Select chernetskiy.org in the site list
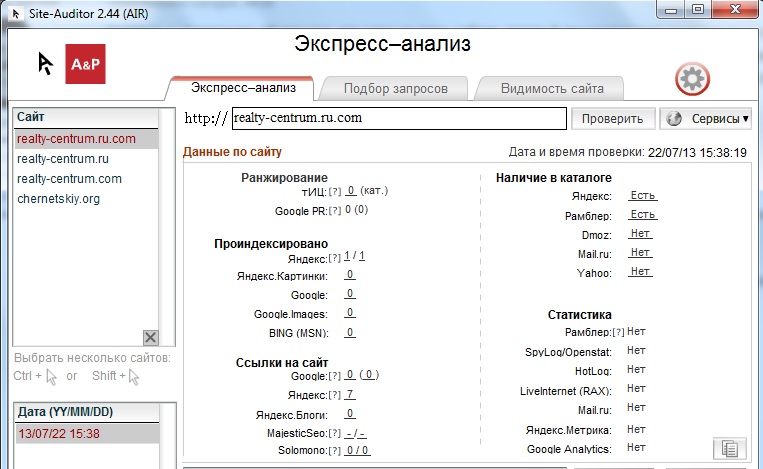This screenshot has width=763, height=469. pos(86,198)
